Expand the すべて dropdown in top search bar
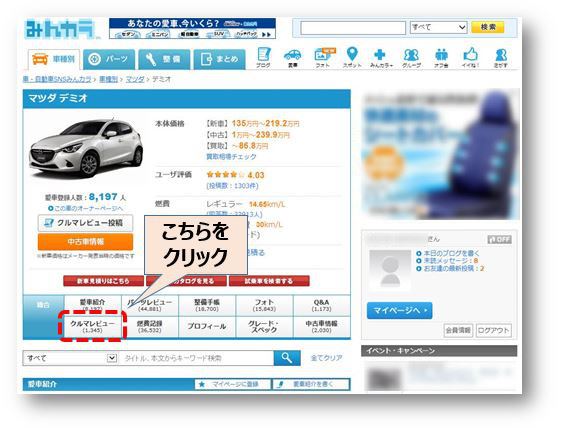The image size is (561, 428). click(x=439, y=27)
